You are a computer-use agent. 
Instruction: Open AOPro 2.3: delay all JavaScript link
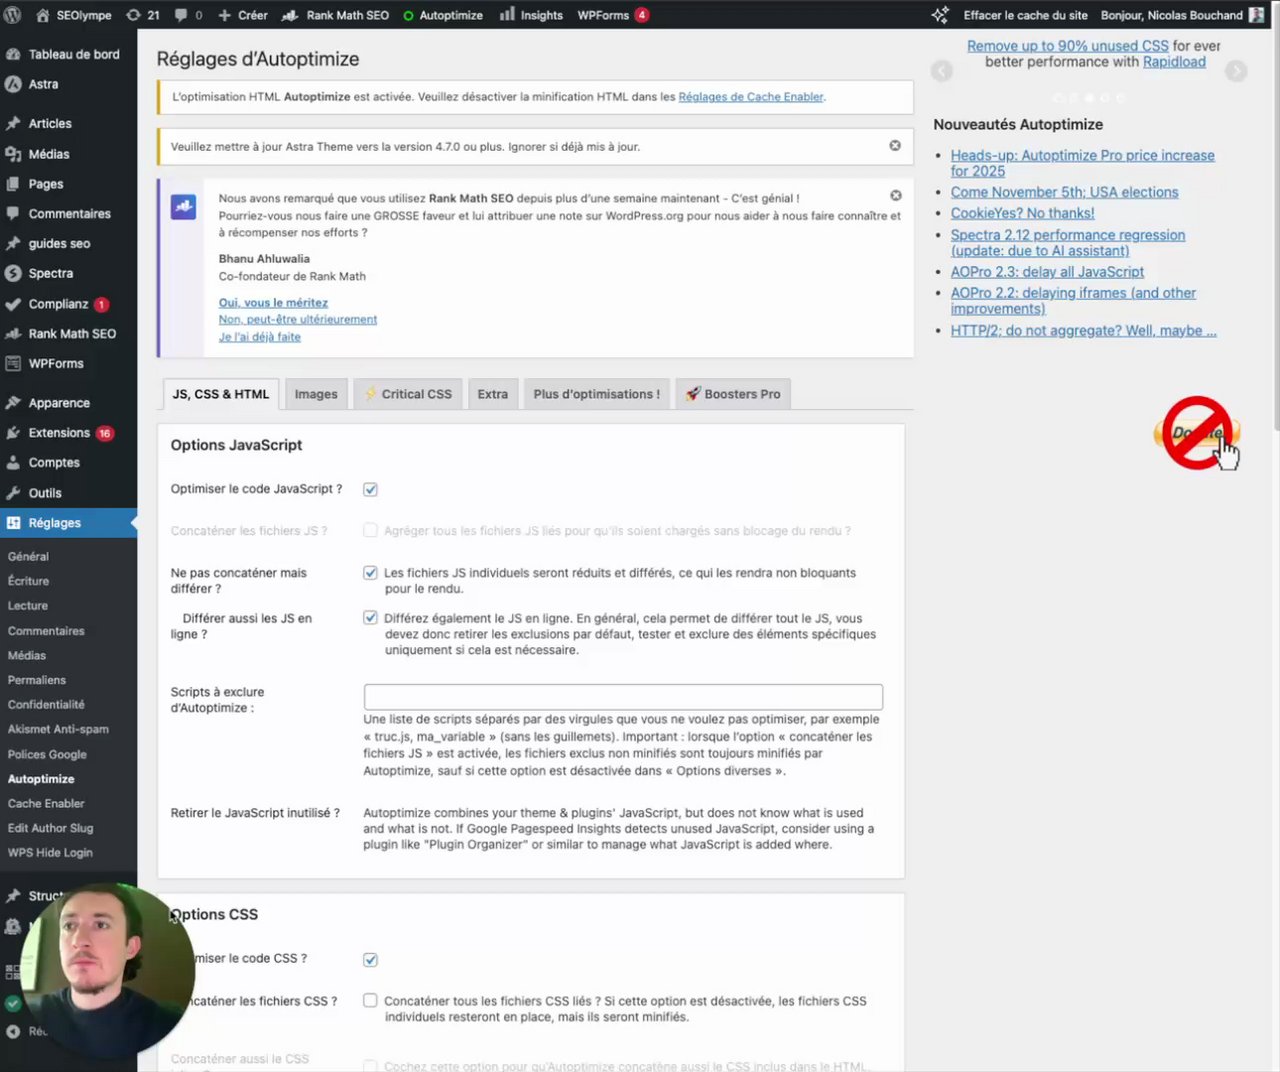1047,272
